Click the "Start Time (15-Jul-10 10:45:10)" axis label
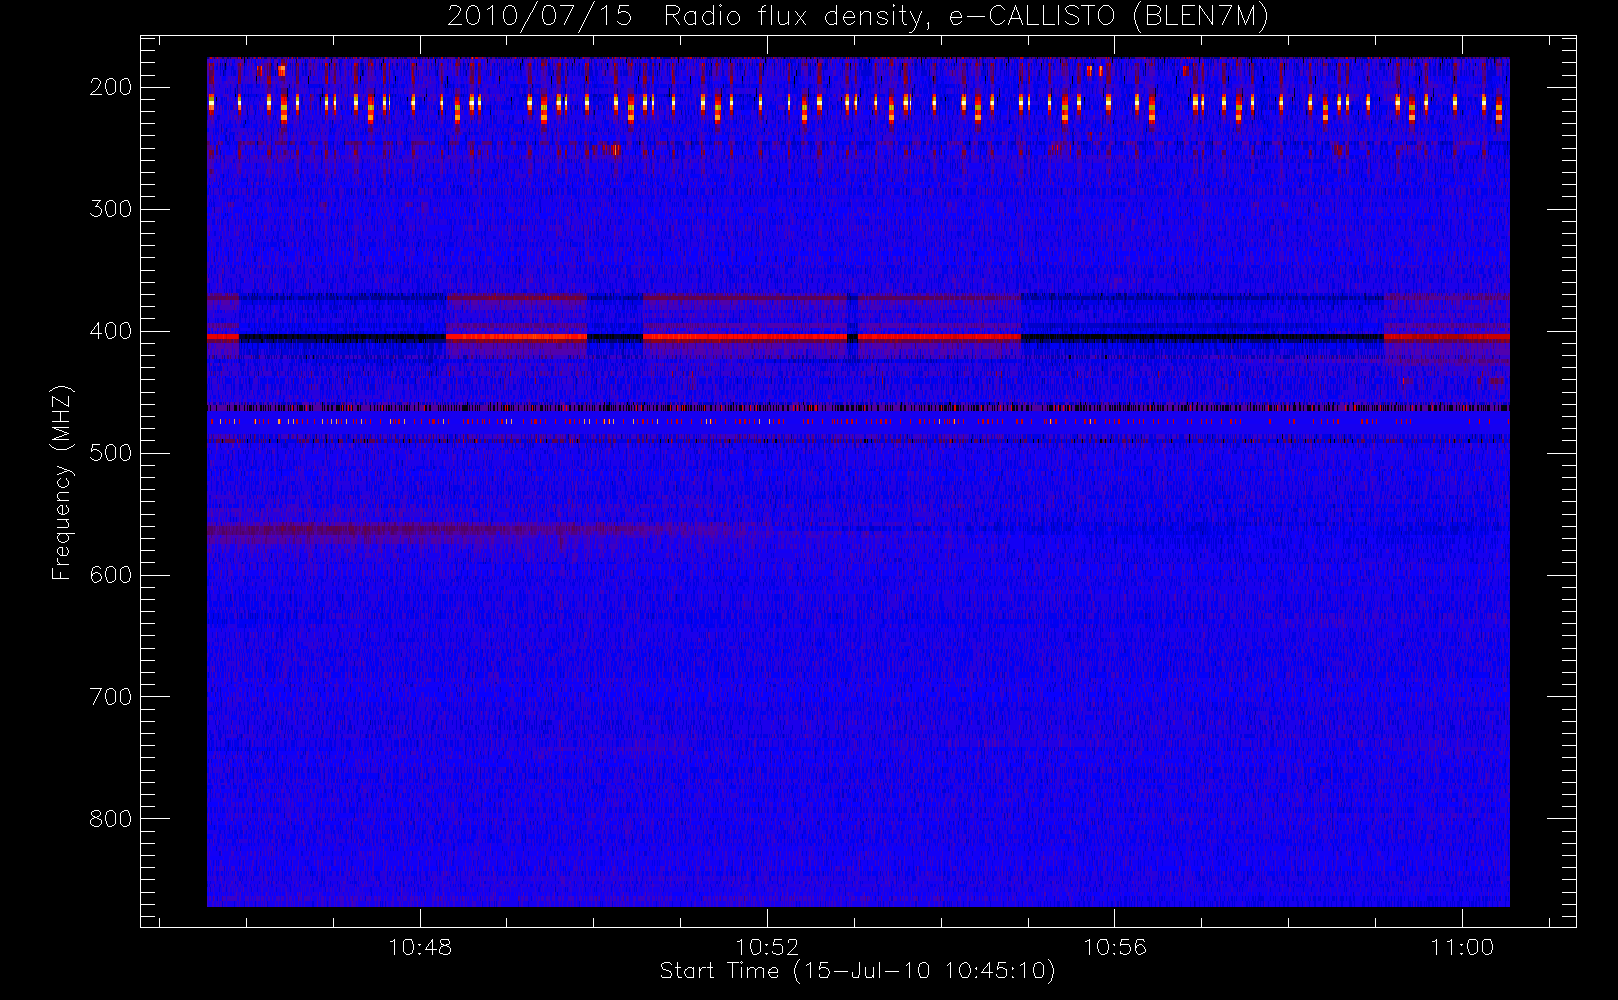This screenshot has width=1618, height=1000. 857,971
